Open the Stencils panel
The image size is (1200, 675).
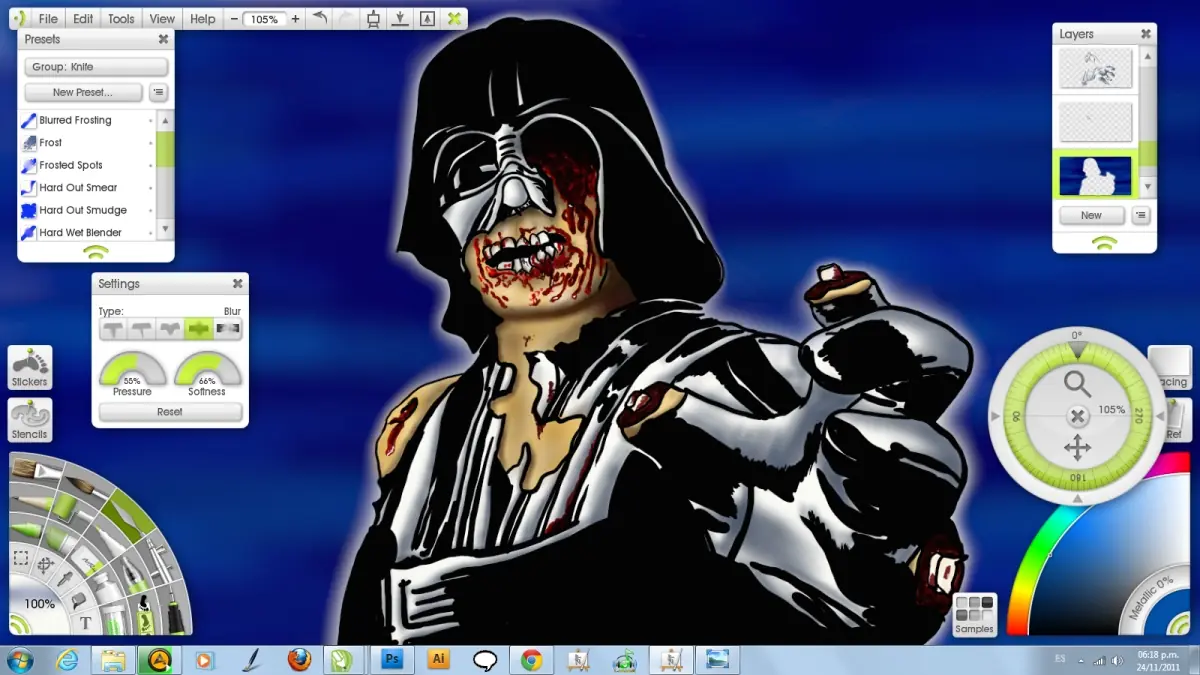point(29,420)
